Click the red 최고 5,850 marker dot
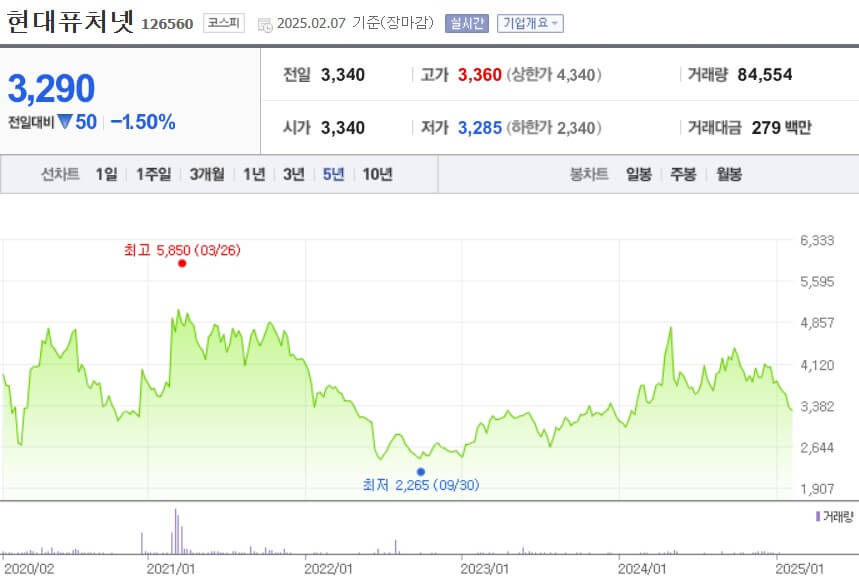Image resolution: width=859 pixels, height=587 pixels. [182, 264]
